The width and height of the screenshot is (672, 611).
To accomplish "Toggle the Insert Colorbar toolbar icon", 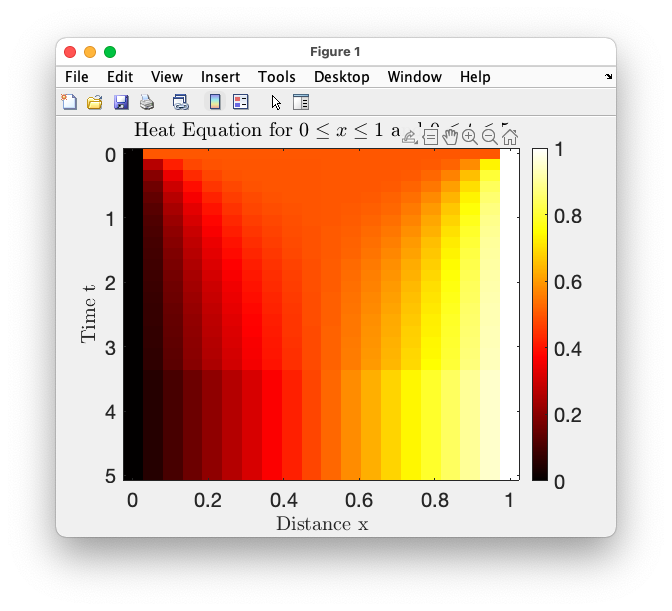I will pos(215,102).
